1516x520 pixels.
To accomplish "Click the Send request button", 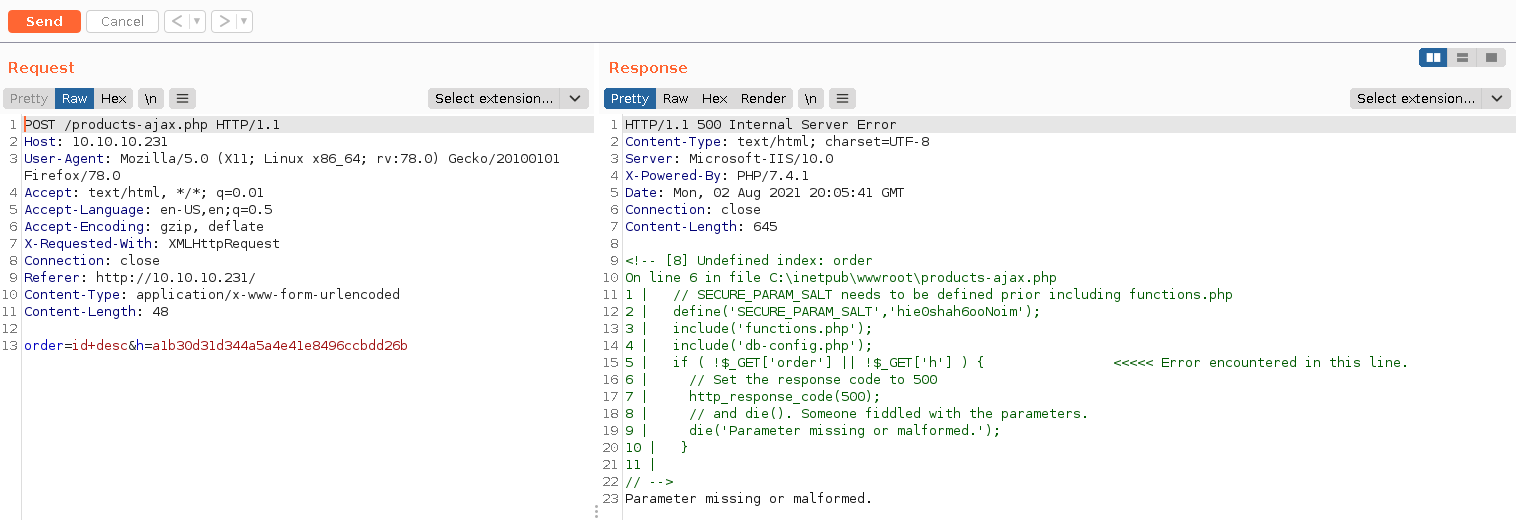I will tap(44, 21).
